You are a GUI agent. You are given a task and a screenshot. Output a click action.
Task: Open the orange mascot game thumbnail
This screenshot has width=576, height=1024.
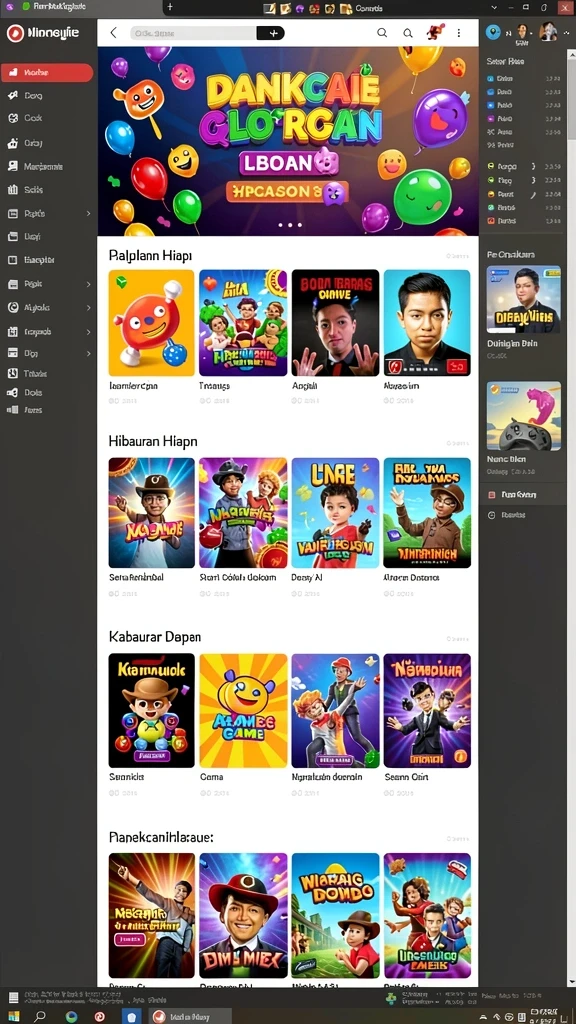point(152,323)
